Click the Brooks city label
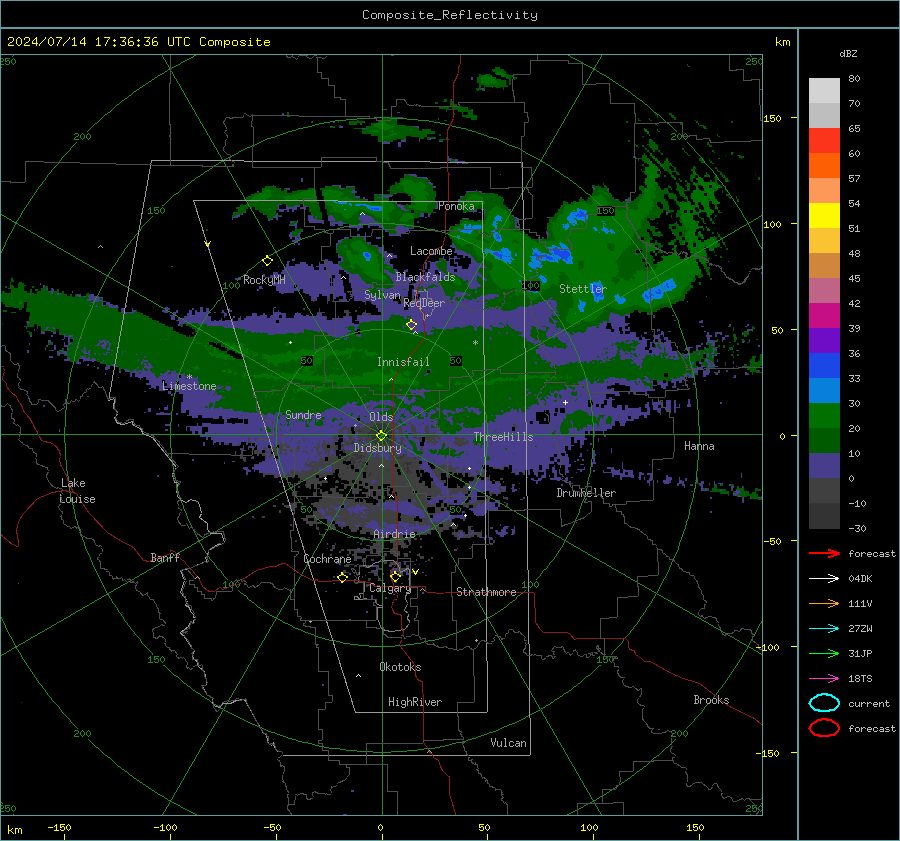 point(711,700)
